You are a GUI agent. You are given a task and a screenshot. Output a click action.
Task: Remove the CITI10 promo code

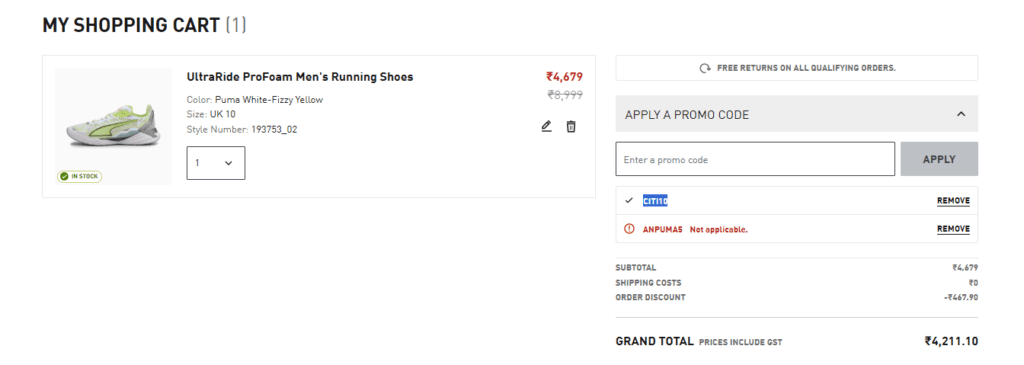click(953, 201)
